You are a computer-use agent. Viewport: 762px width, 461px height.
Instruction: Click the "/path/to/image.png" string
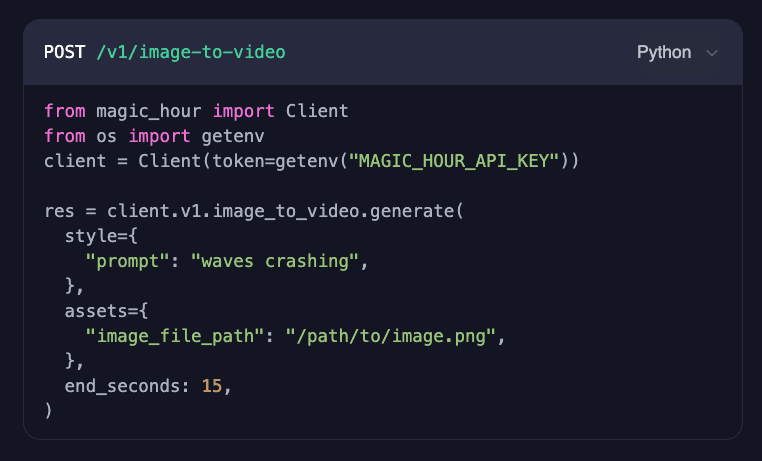(391, 336)
